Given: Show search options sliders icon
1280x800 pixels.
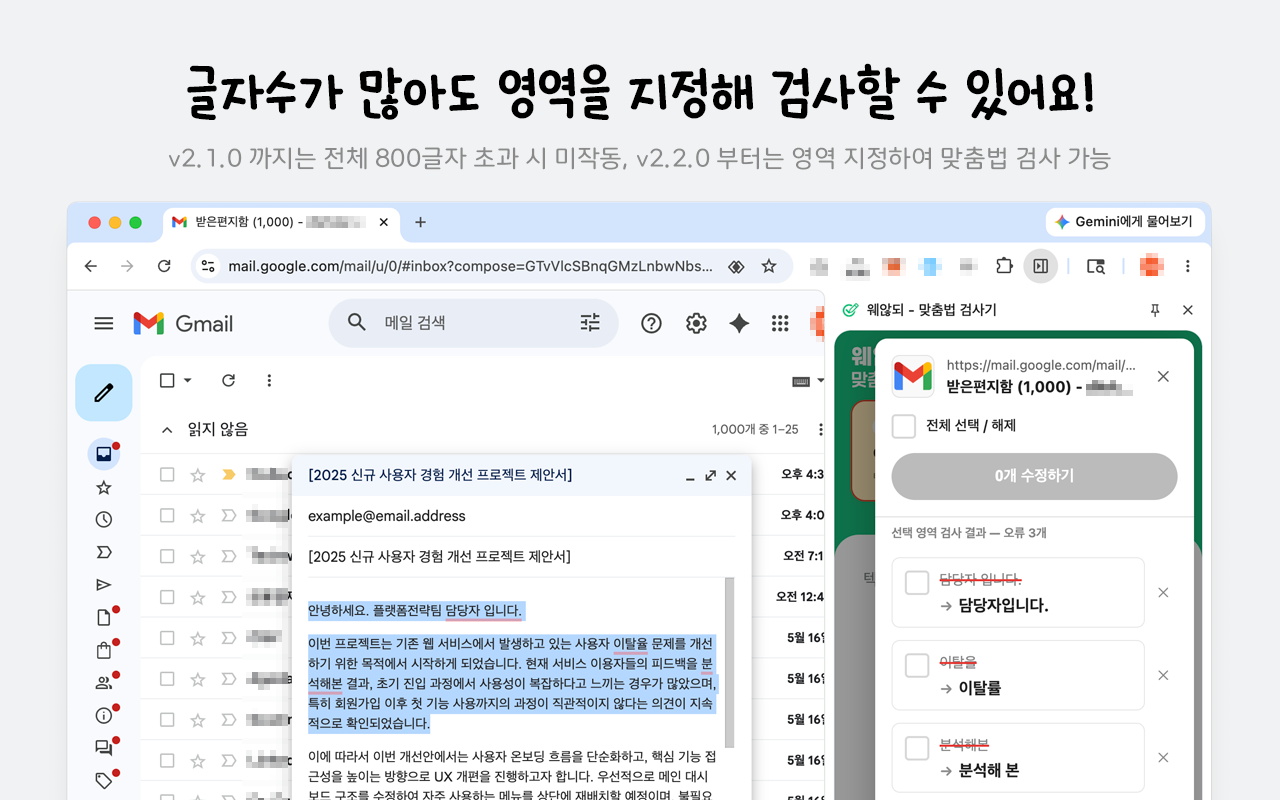Looking at the screenshot, I should pyautogui.click(x=590, y=322).
